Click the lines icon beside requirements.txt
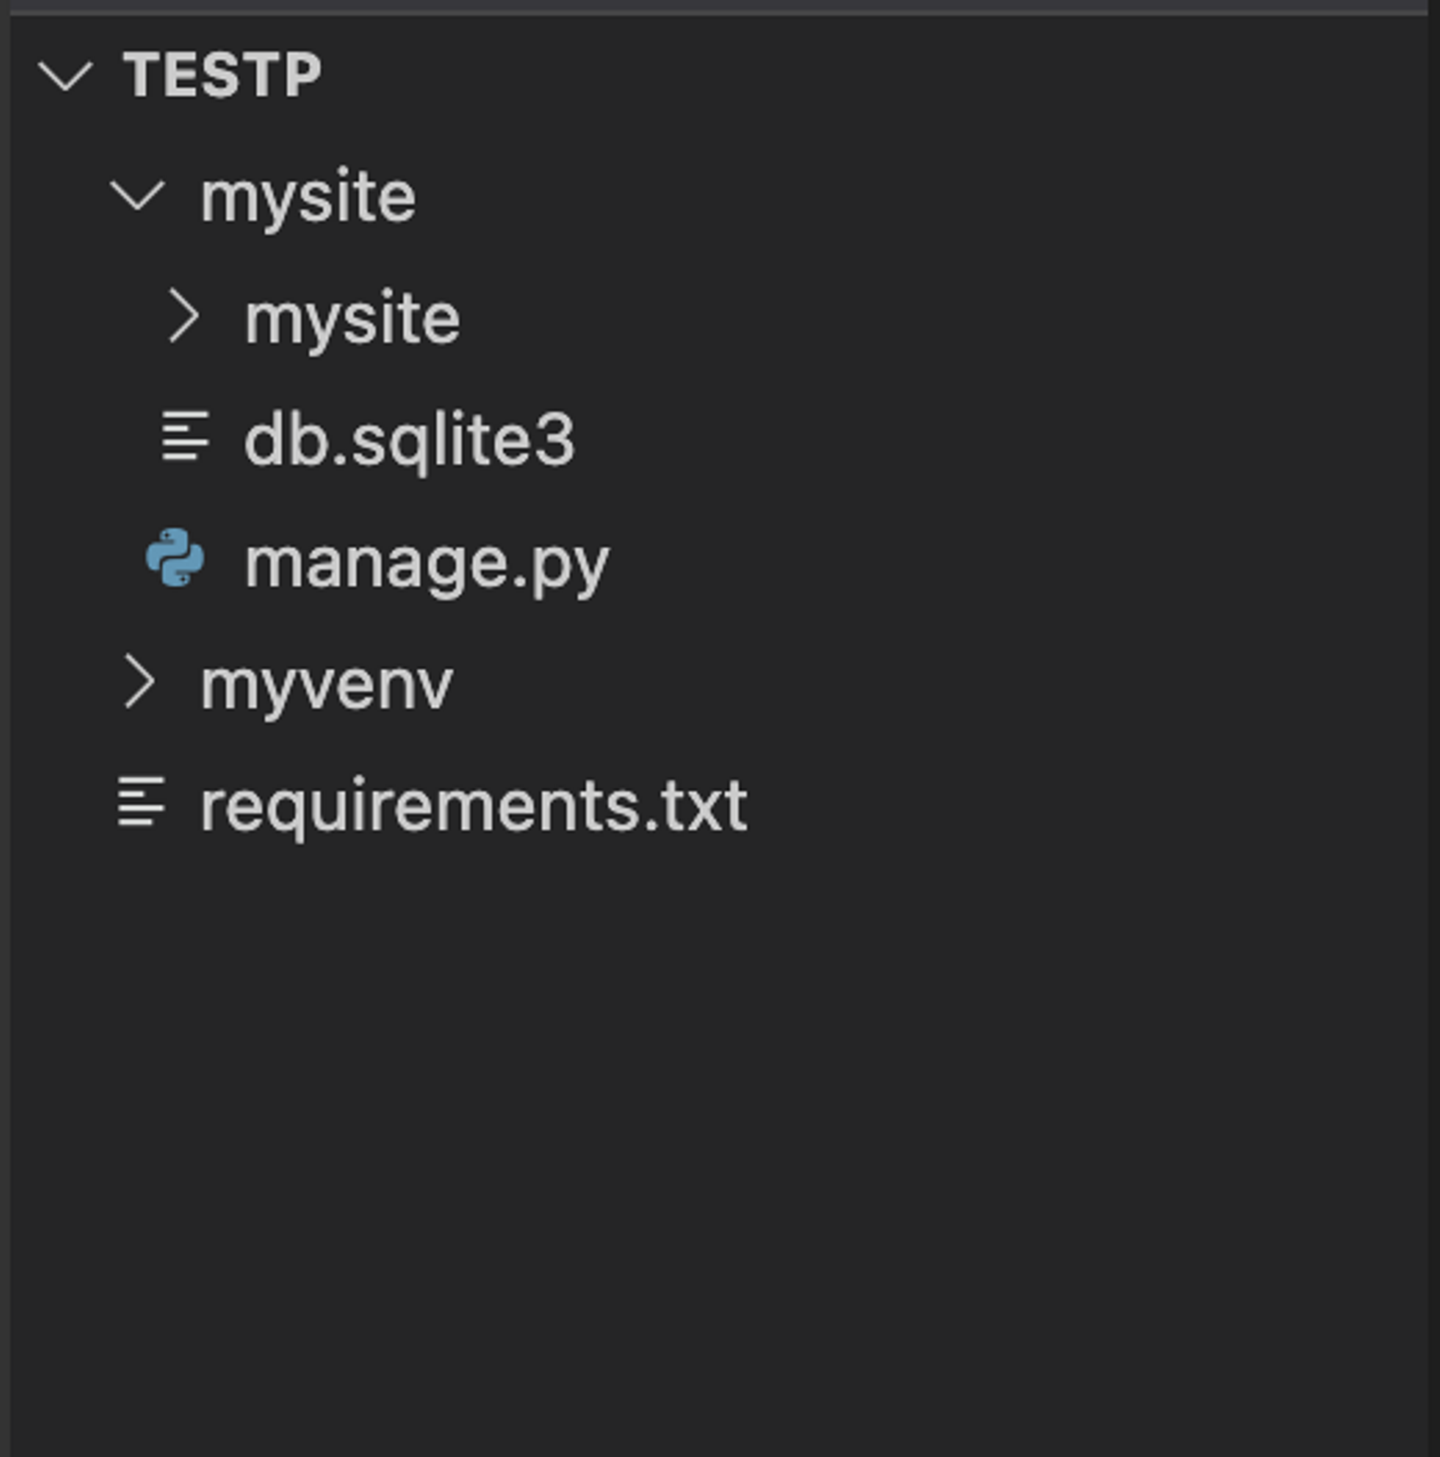Viewport: 1440px width, 1457px height. [x=141, y=803]
